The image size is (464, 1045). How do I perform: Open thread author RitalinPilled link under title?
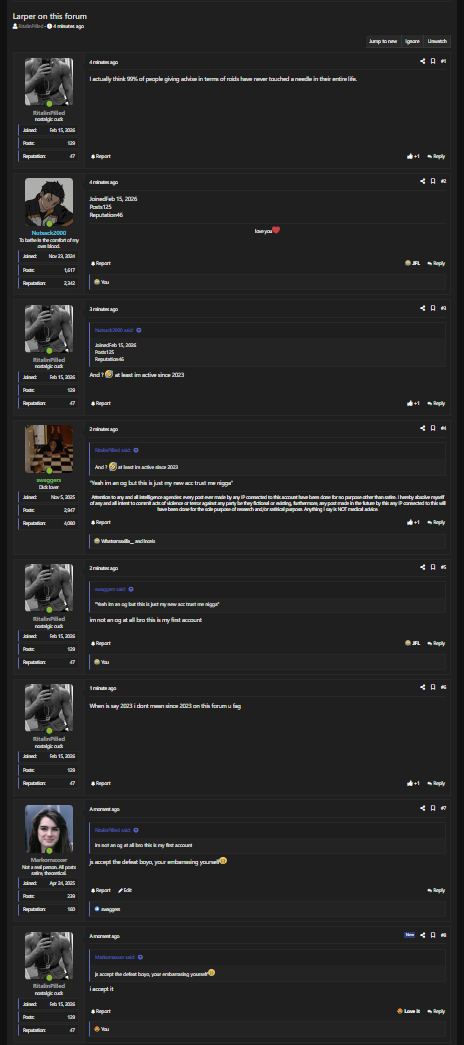(x=29, y=26)
